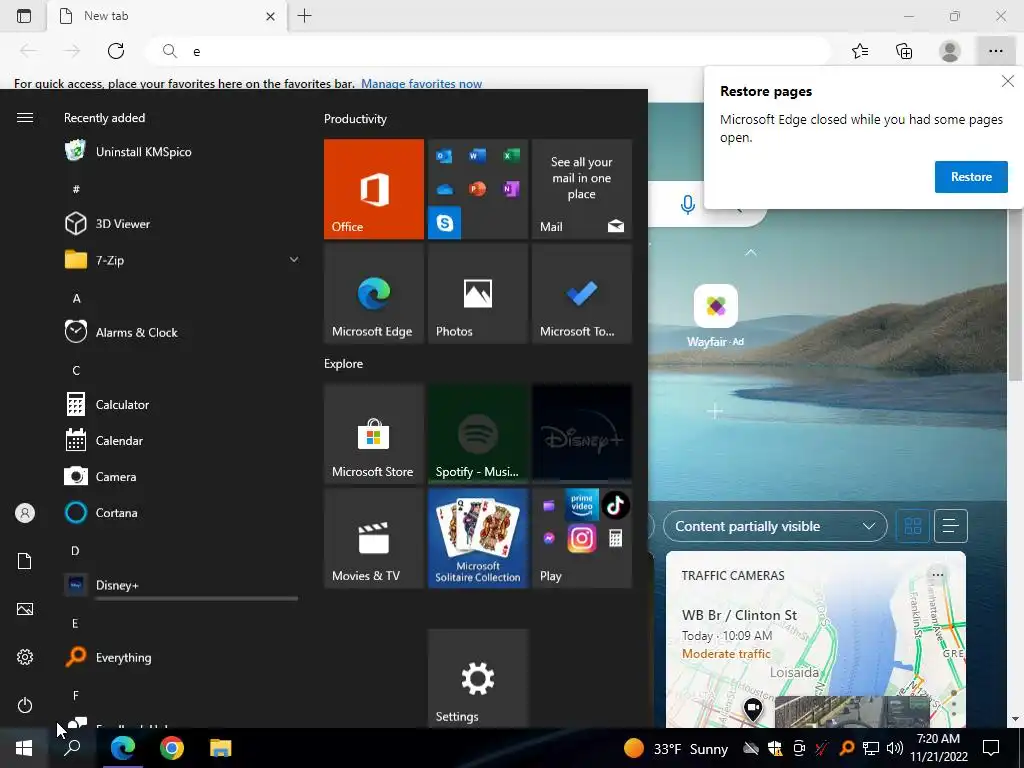
Task: Launch Microsoft Edge tile in Start menu
Action: (374, 293)
